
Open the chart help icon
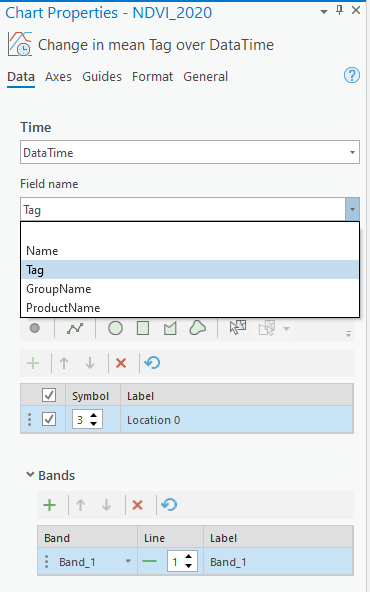(x=352, y=76)
